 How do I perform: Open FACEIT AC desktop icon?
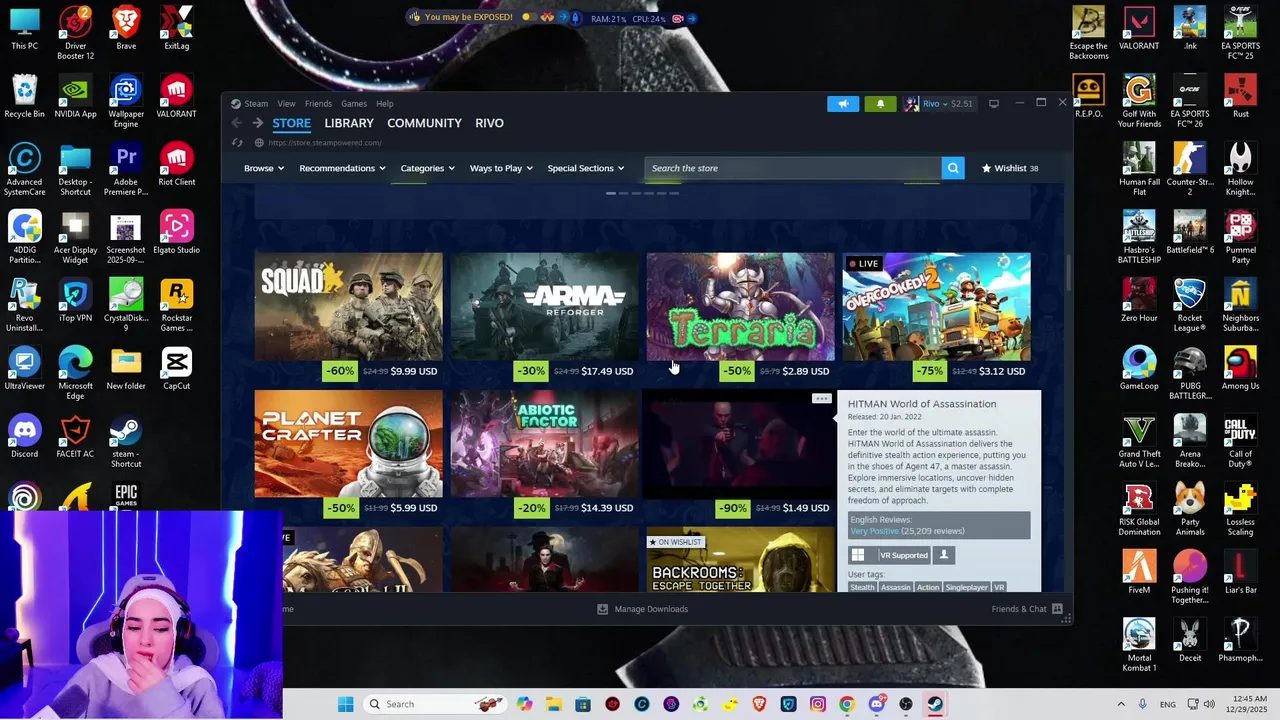click(75, 437)
